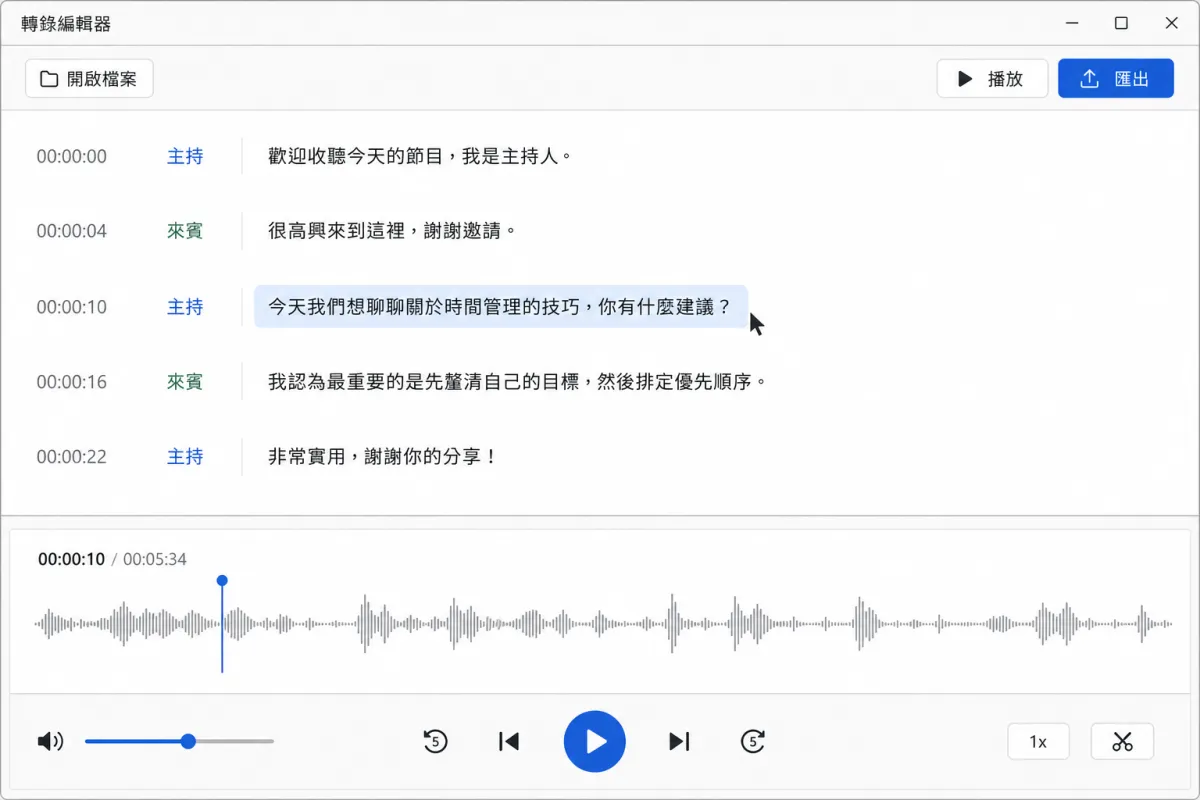1200x800 pixels.
Task: Click current time 00:00:10 above waveform
Action: click(71, 559)
